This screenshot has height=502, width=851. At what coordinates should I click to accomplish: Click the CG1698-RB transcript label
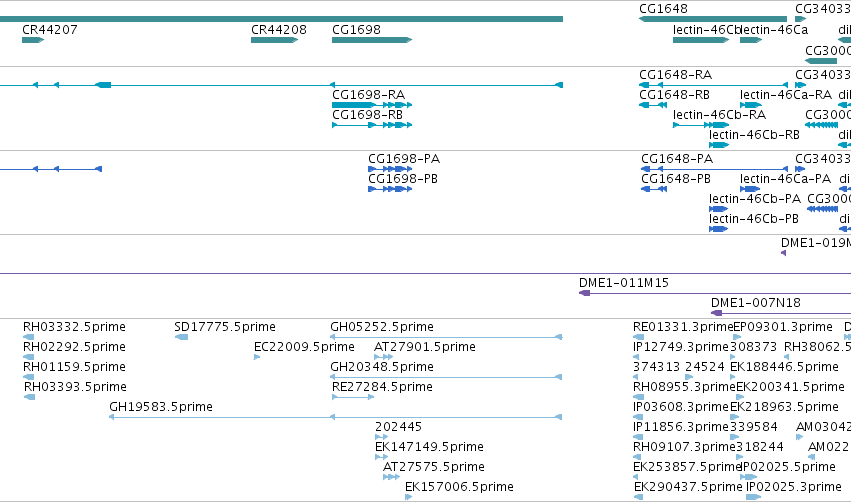pos(367,115)
